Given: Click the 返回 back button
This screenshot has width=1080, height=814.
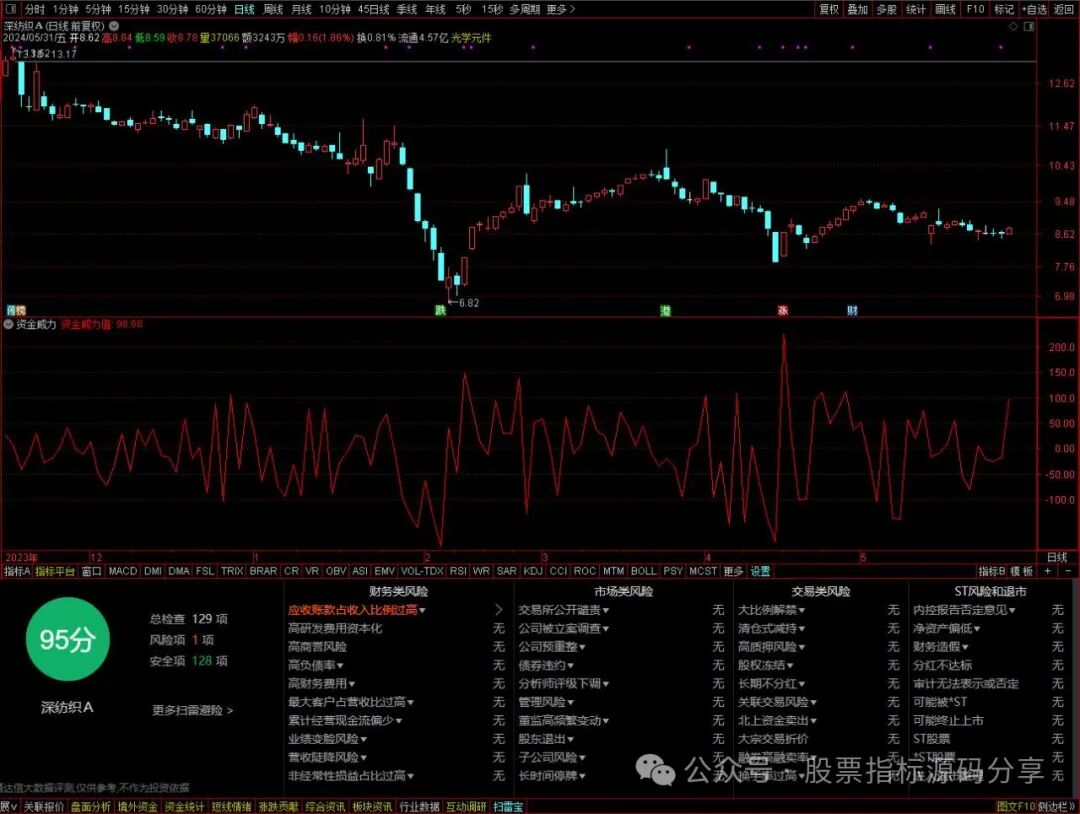Looking at the screenshot, I should (x=1064, y=9).
